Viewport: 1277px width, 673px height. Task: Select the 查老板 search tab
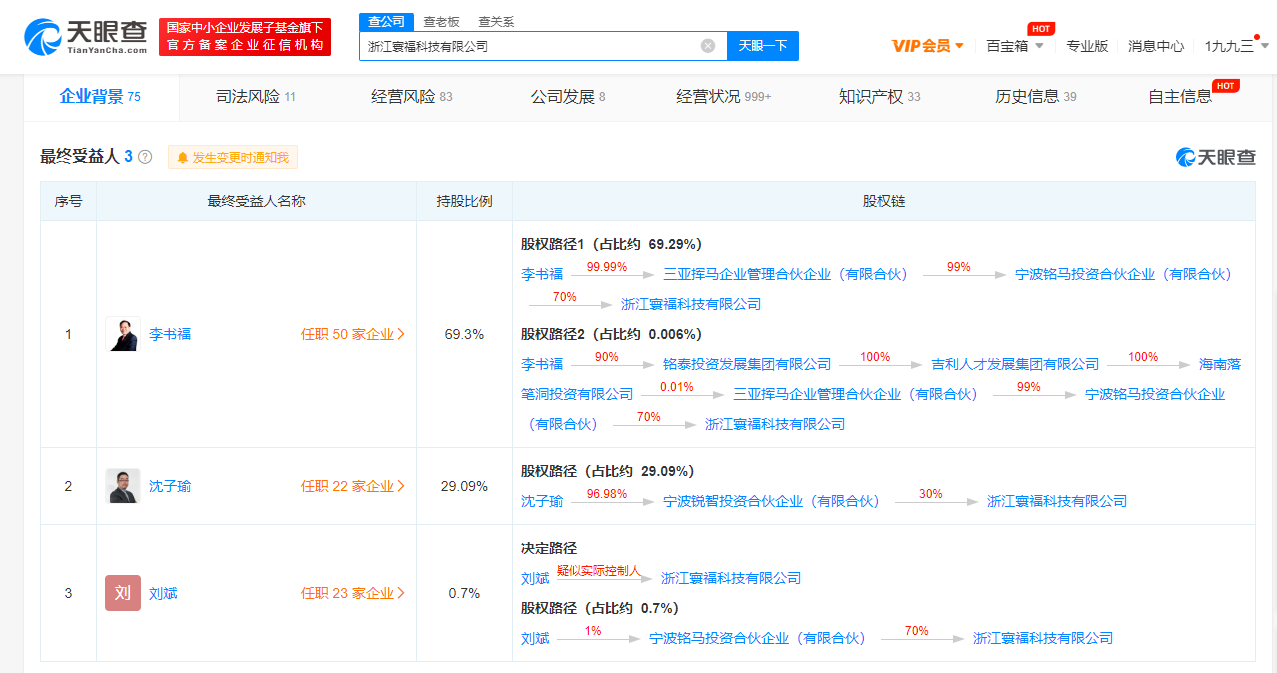tap(441, 21)
